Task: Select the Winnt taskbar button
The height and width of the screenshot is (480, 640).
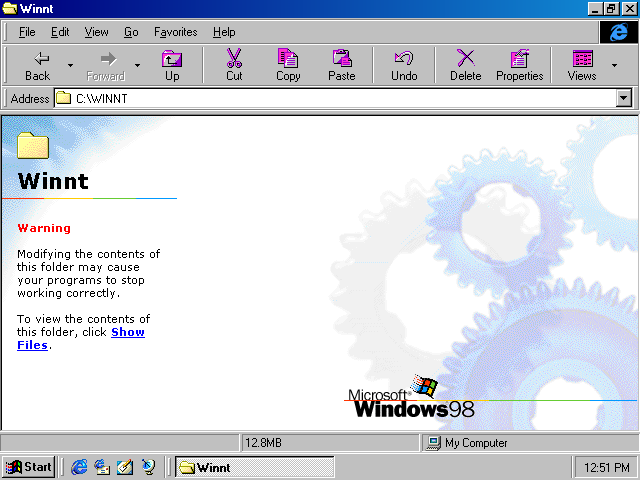Action: tap(255, 467)
